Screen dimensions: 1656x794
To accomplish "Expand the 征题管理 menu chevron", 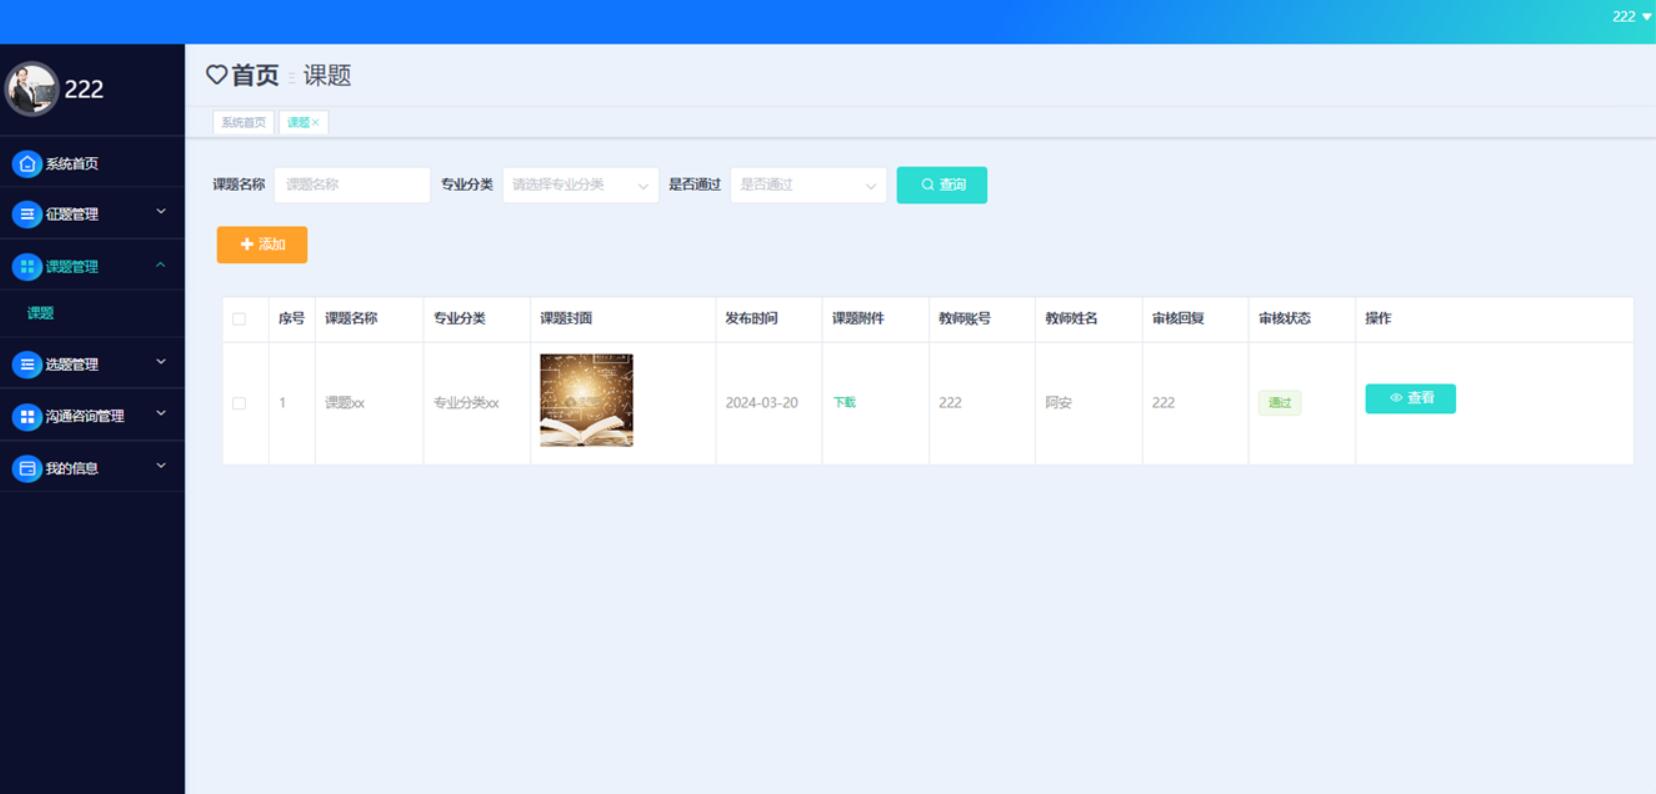I will [x=161, y=212].
